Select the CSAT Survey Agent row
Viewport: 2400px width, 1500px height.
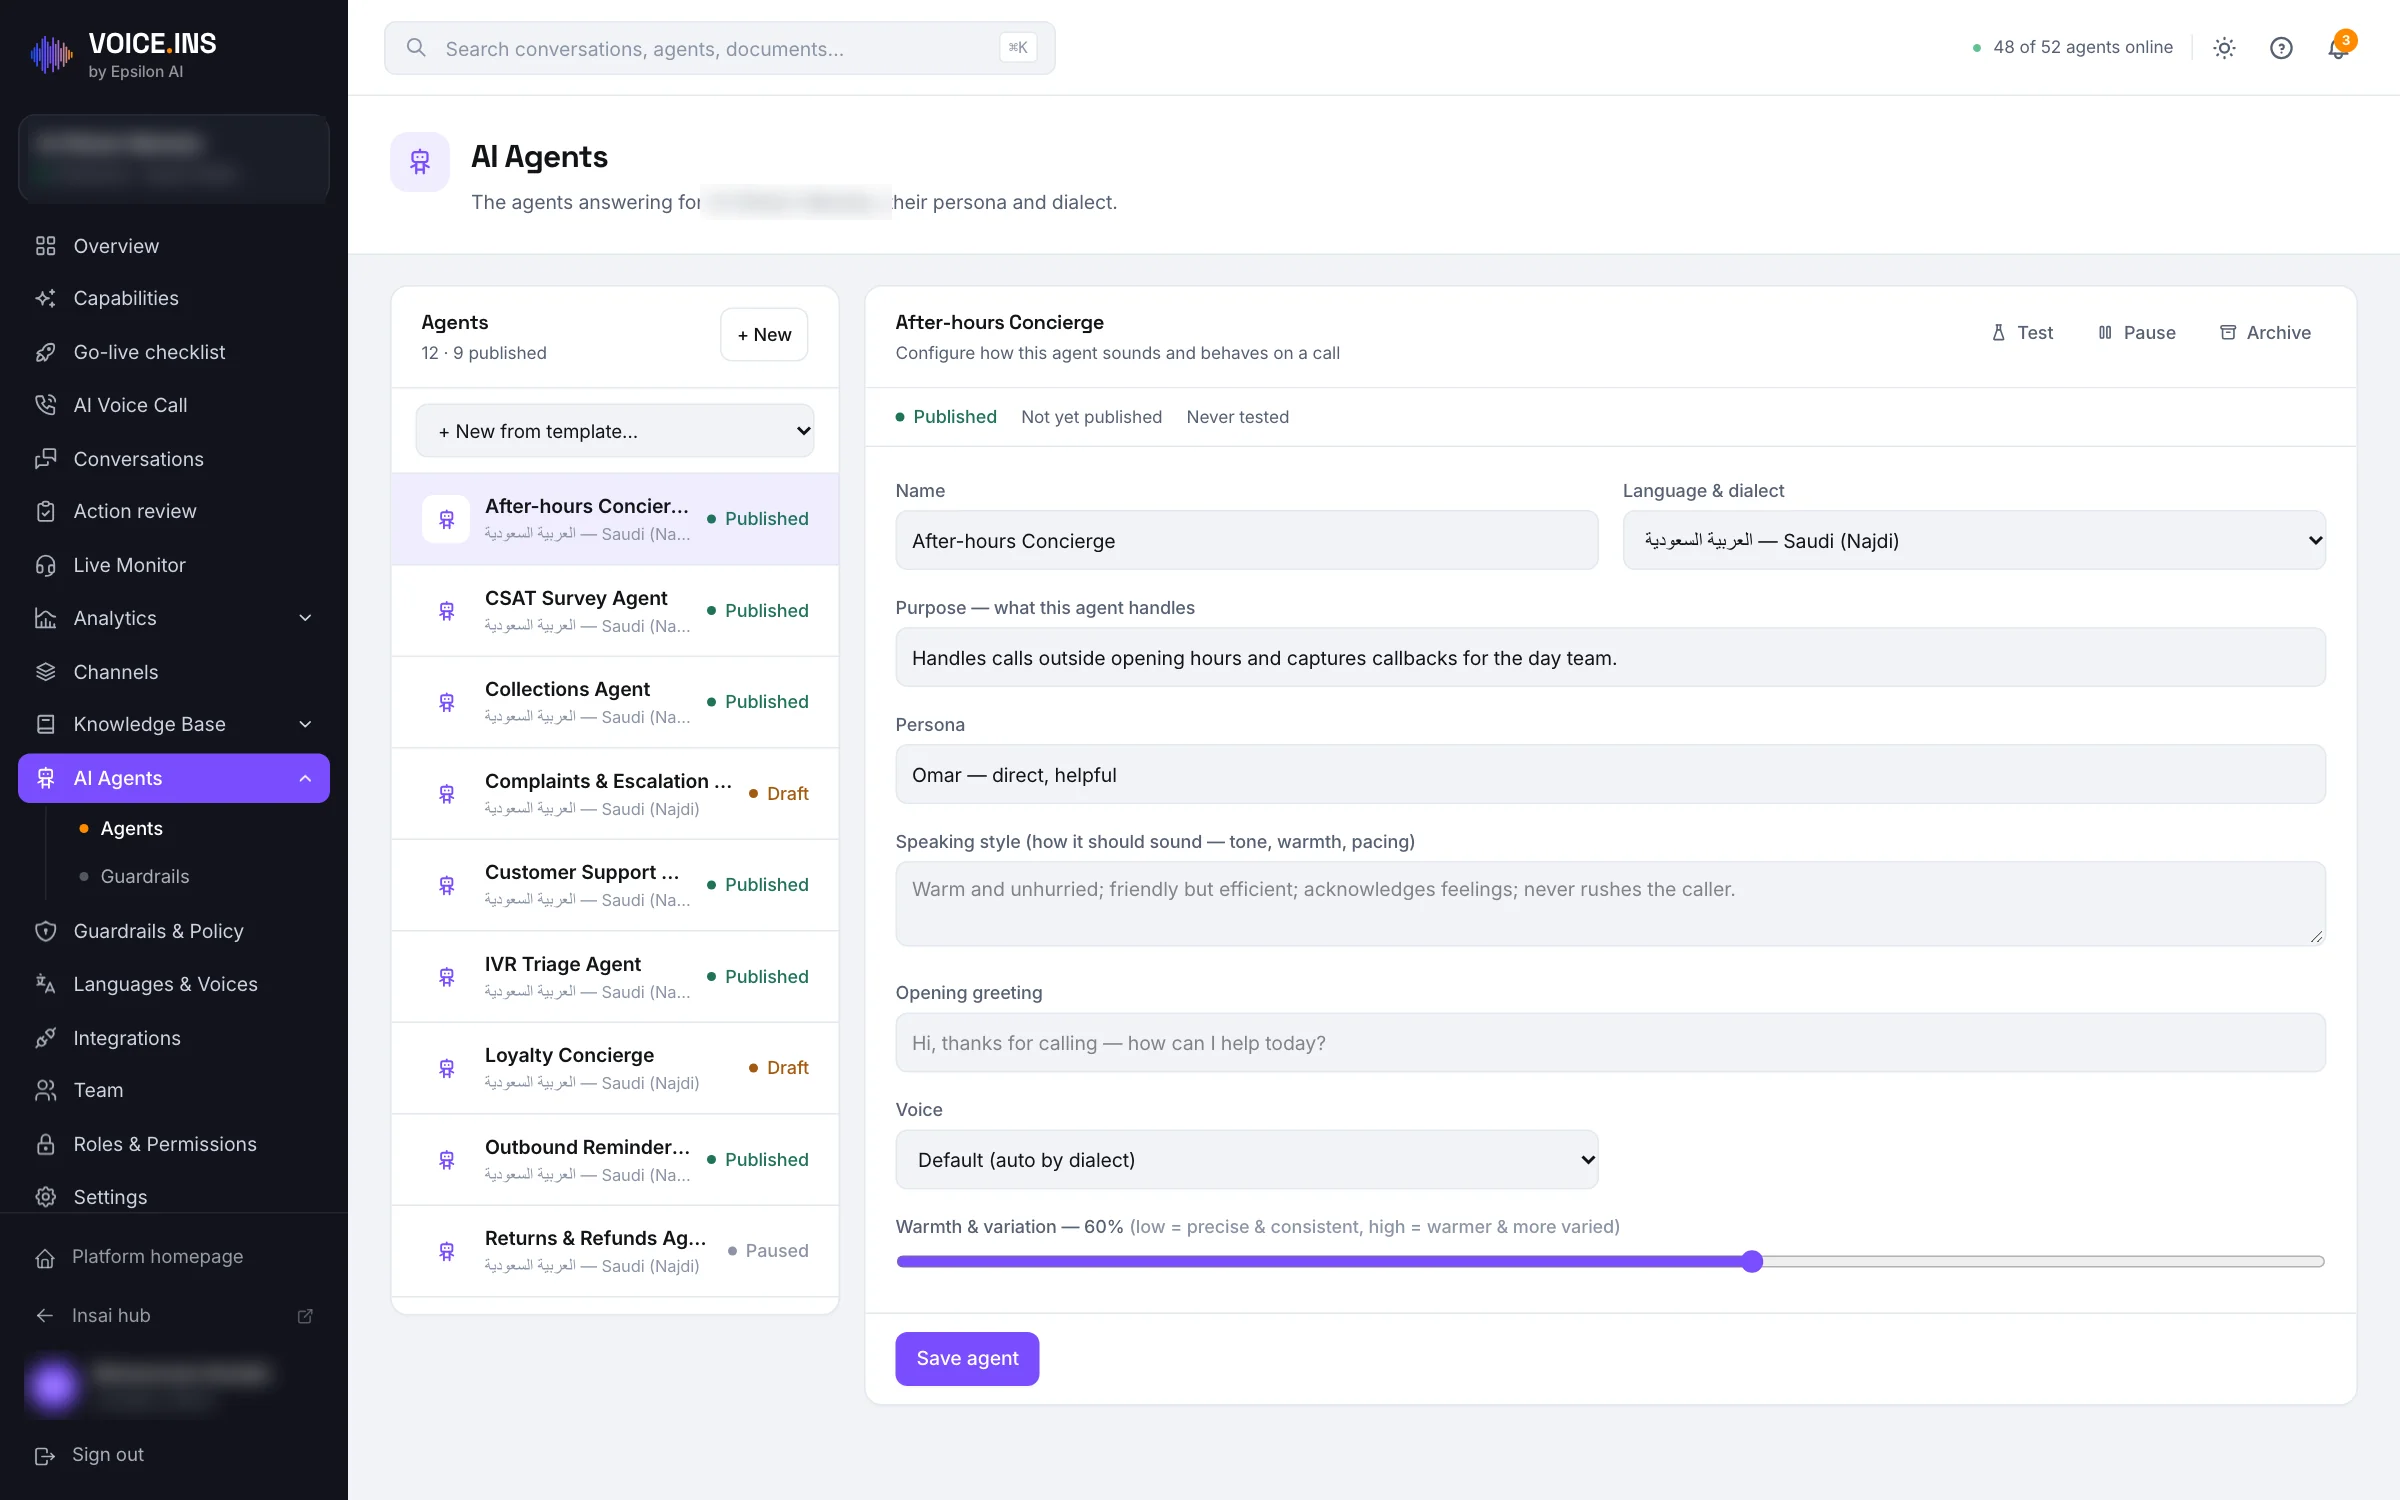(x=615, y=611)
